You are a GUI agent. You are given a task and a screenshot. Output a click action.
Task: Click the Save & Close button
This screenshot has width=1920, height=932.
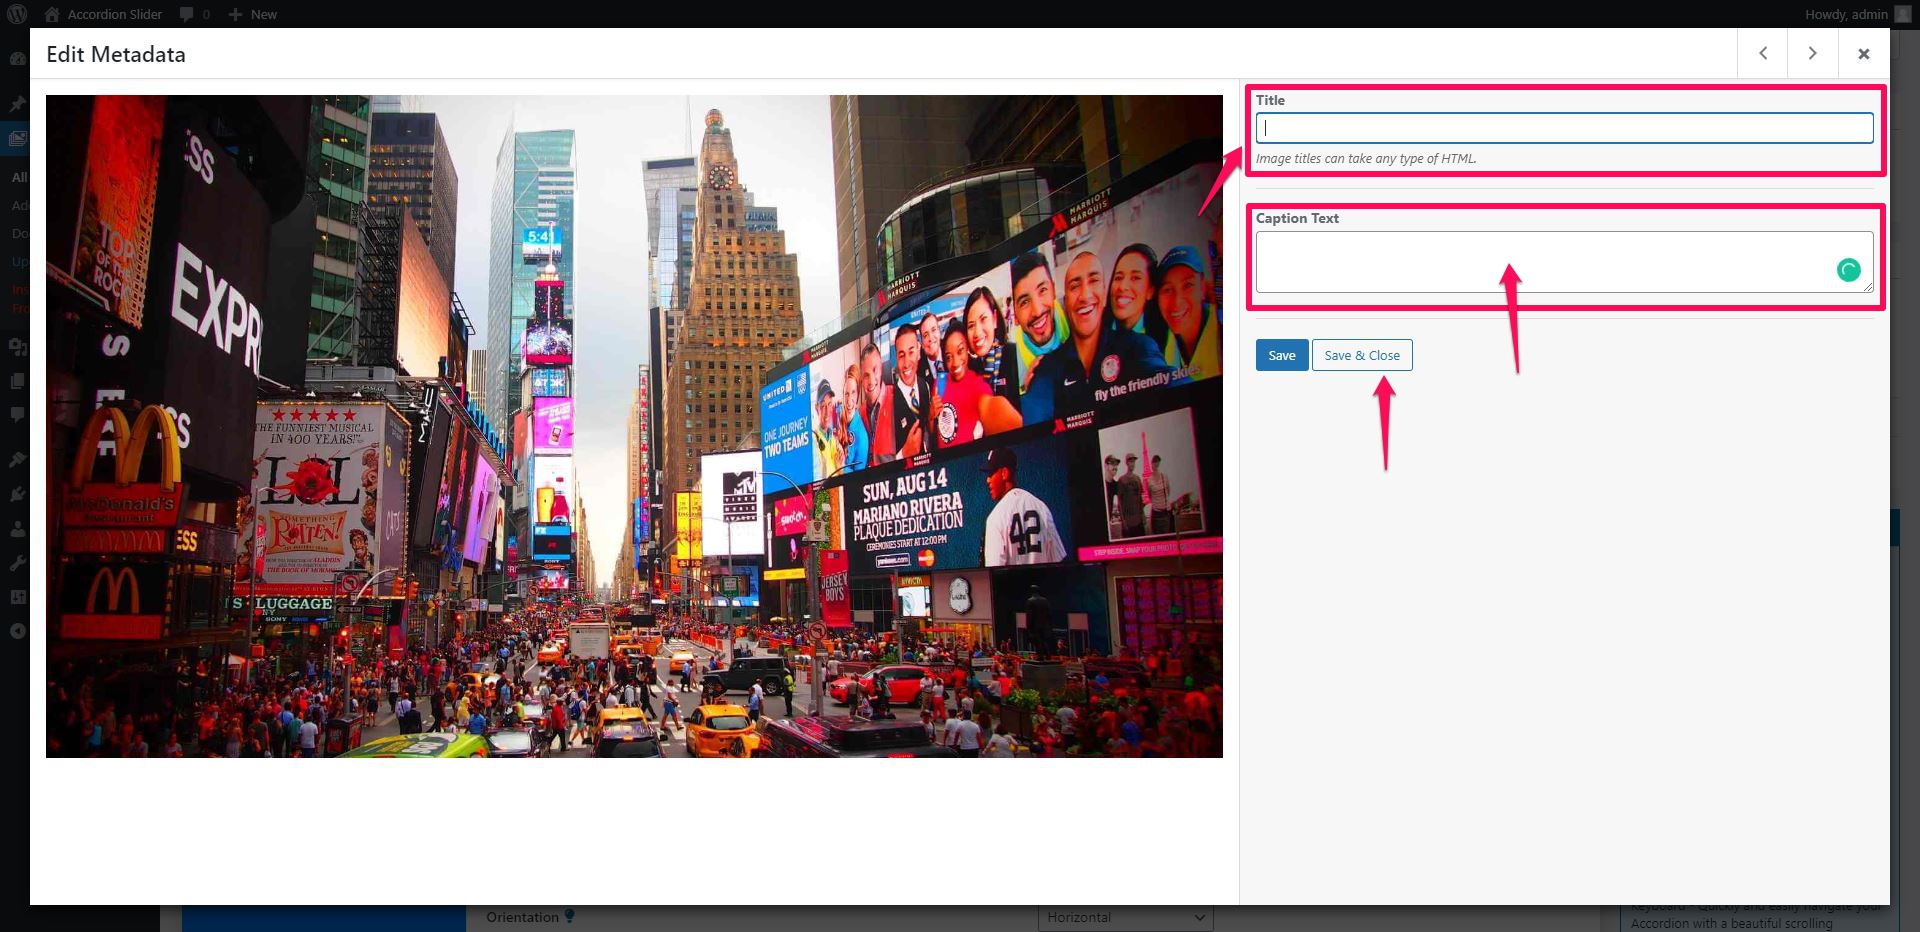tap(1362, 355)
